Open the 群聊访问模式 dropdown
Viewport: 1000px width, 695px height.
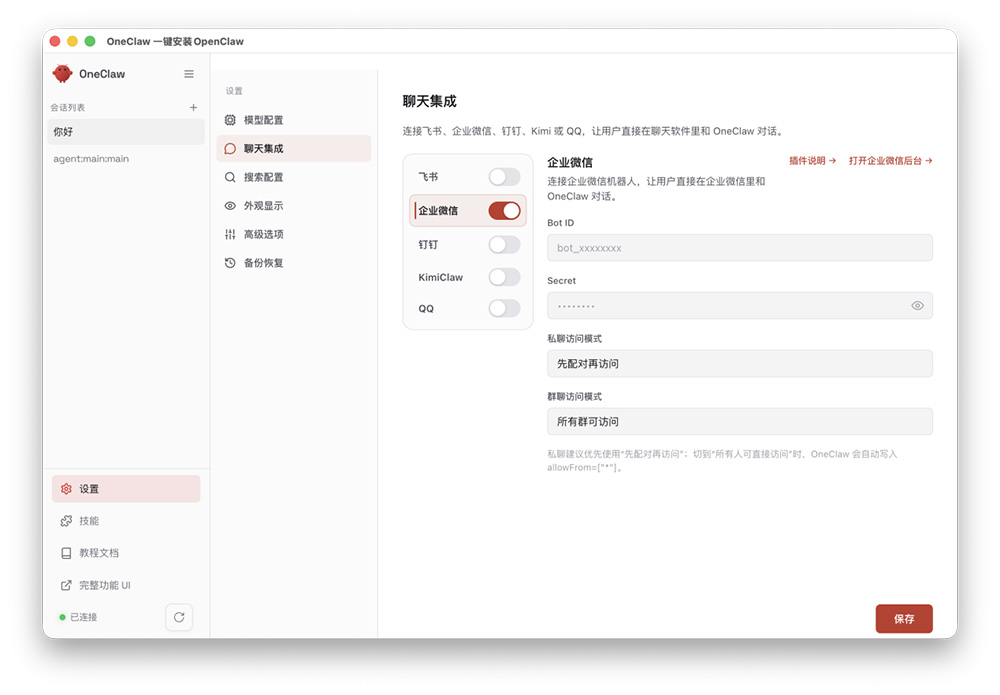pos(740,421)
